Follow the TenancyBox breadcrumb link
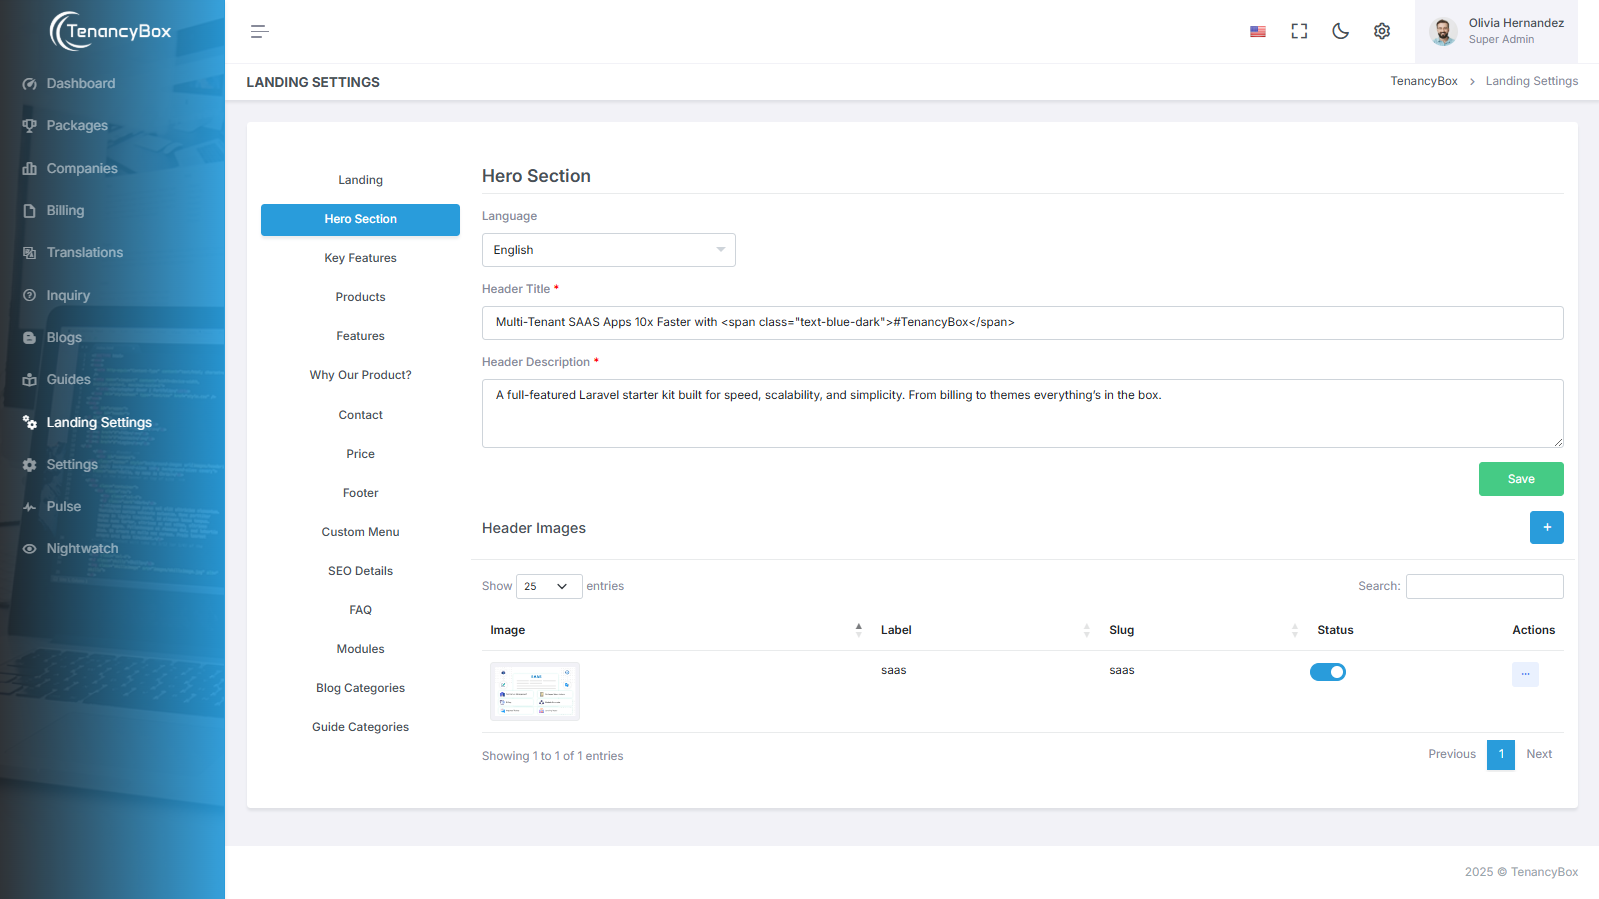The image size is (1599, 899). pyautogui.click(x=1424, y=82)
